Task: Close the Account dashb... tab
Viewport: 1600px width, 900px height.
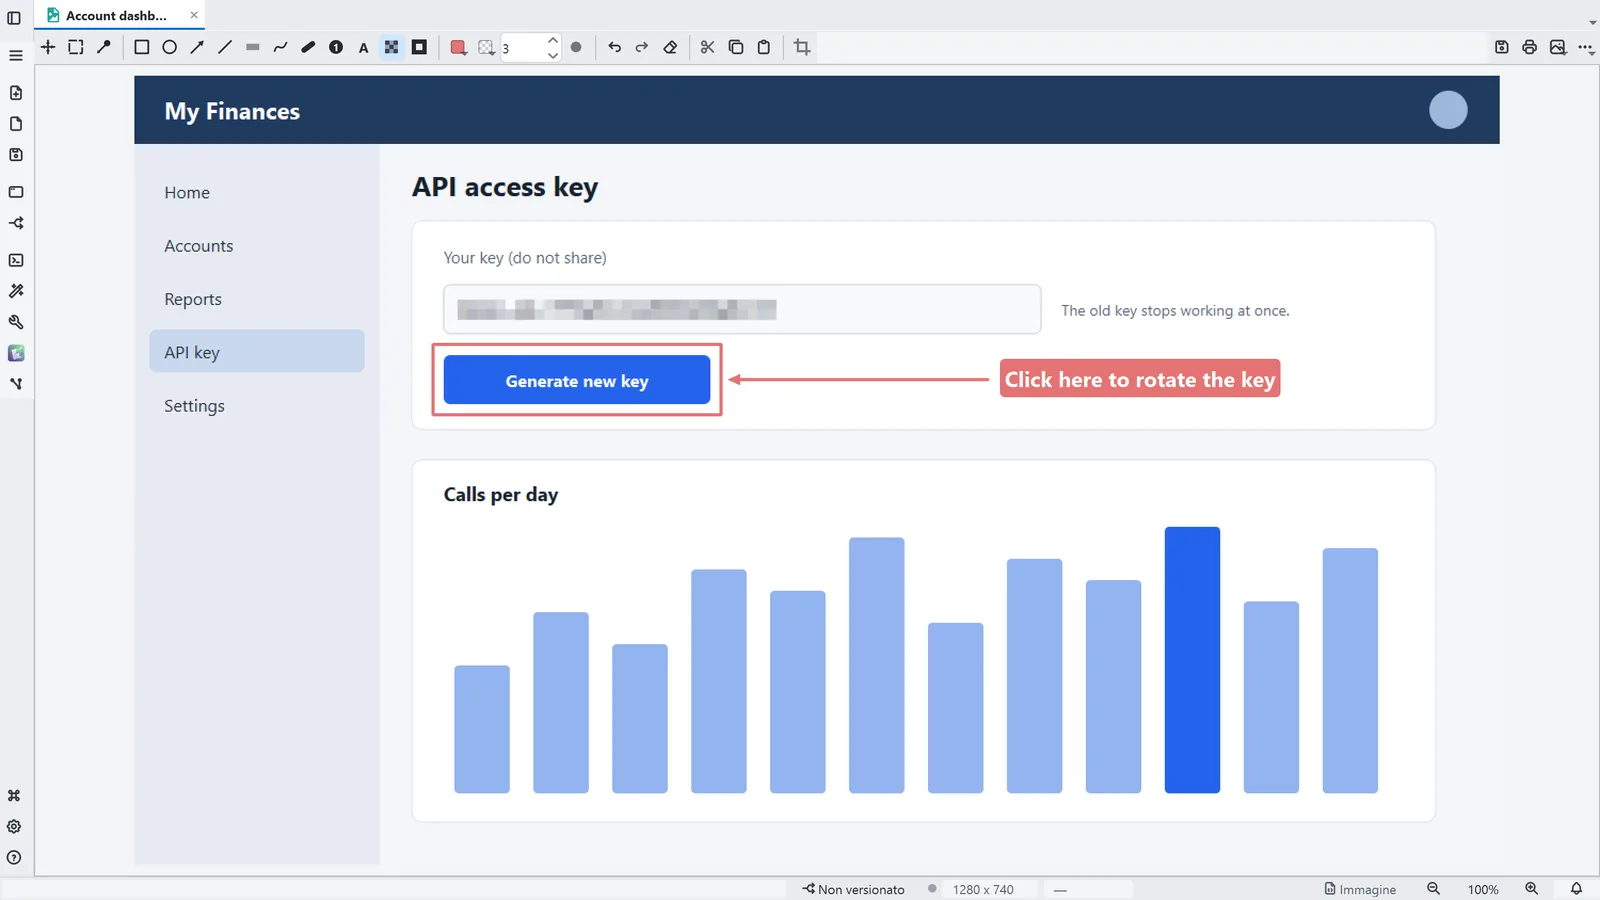Action: click(x=194, y=15)
